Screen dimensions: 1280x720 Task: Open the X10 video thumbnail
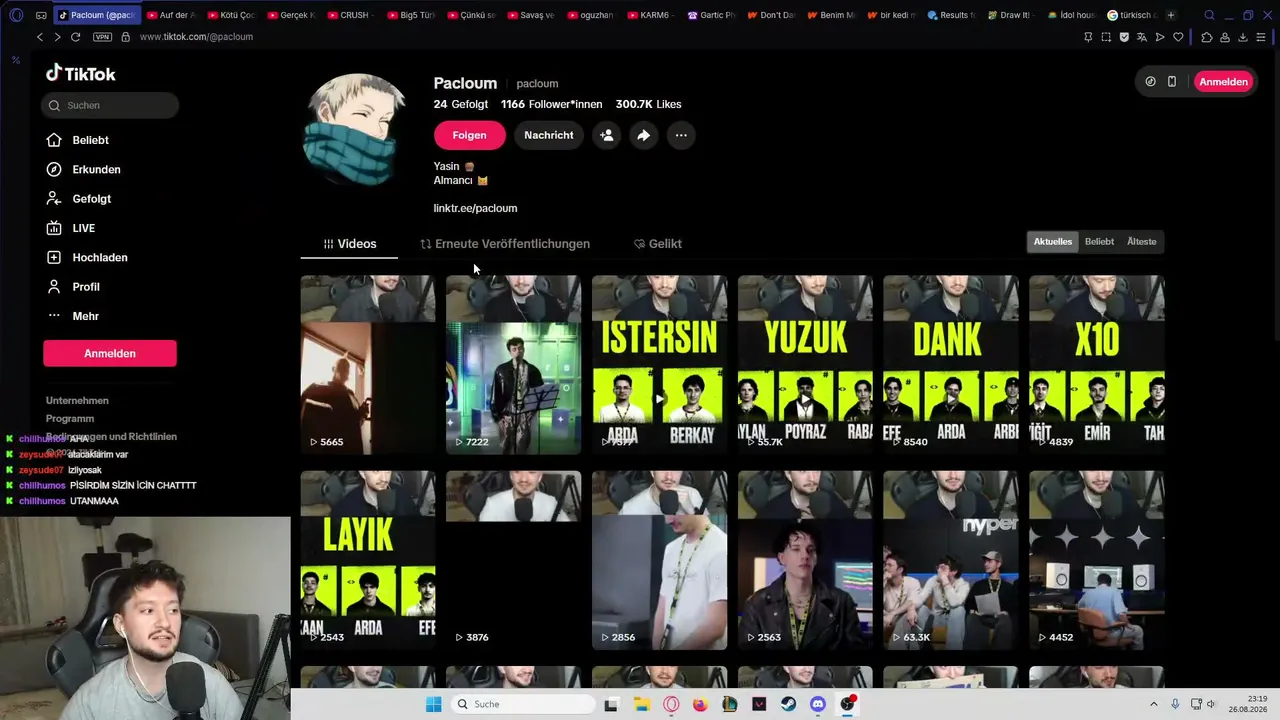coord(1096,364)
